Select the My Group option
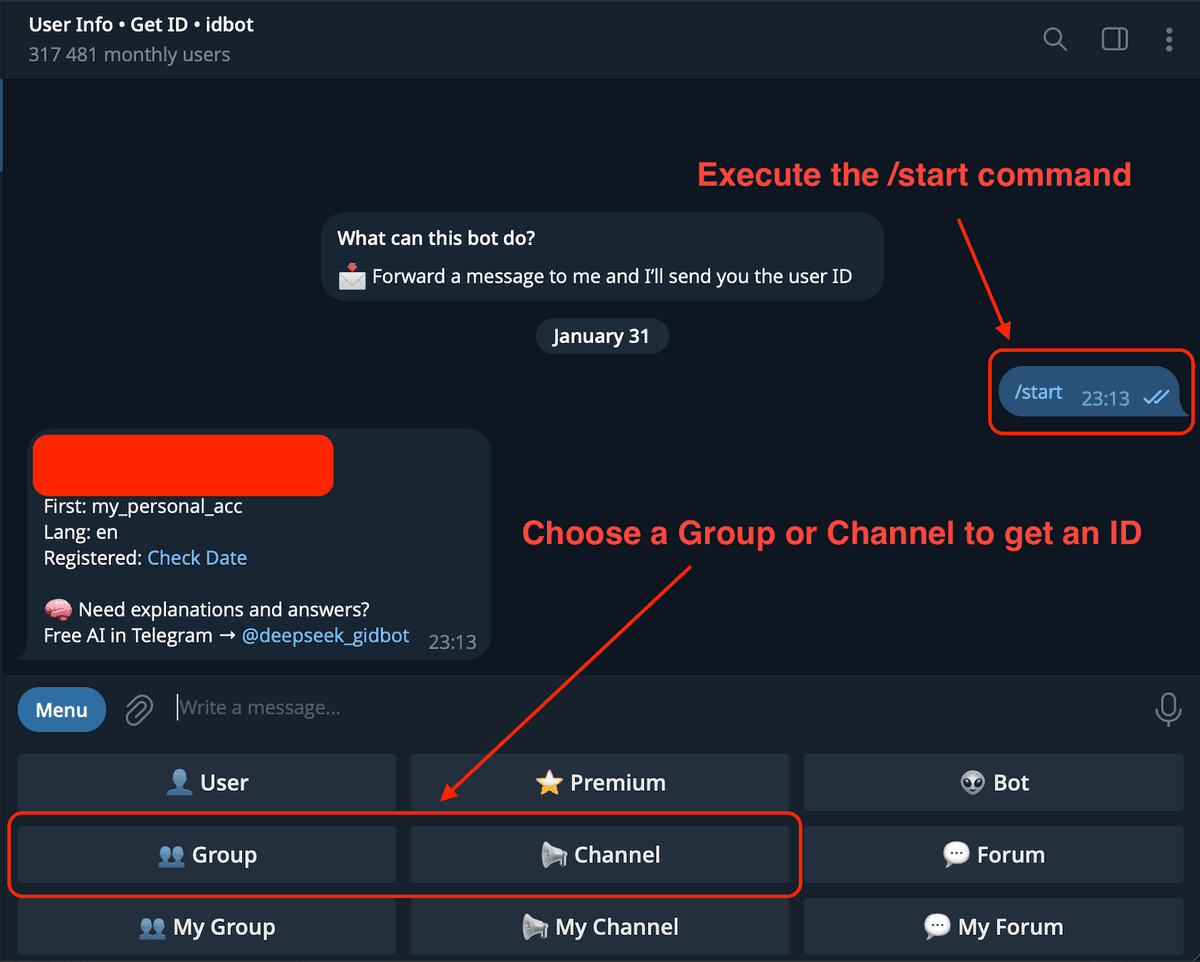The image size is (1200, 962). [x=206, y=926]
